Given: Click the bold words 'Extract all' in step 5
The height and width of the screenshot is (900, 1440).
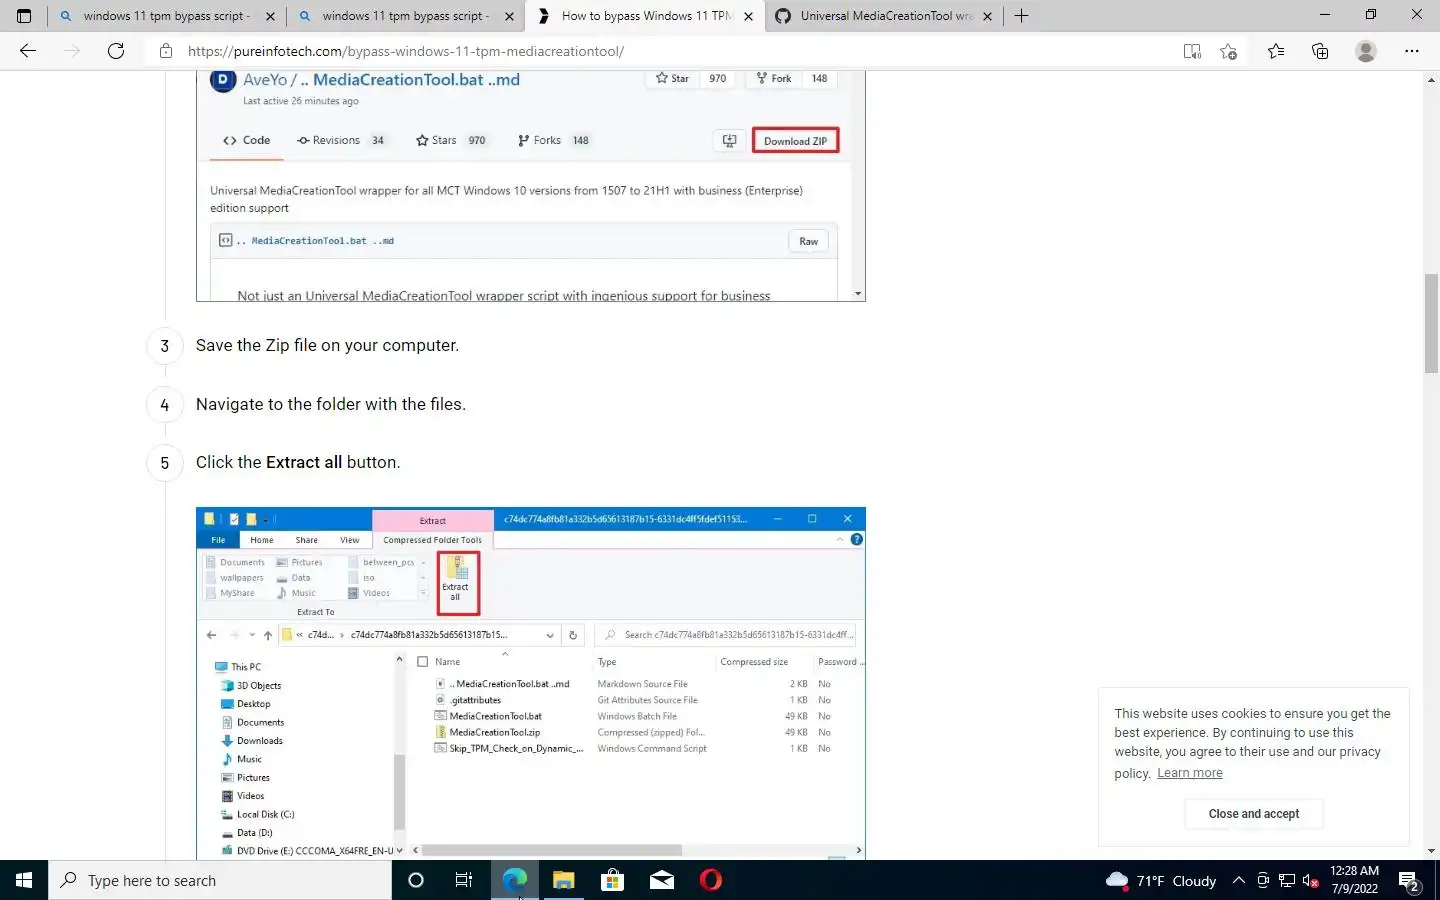Looking at the screenshot, I should click(304, 462).
